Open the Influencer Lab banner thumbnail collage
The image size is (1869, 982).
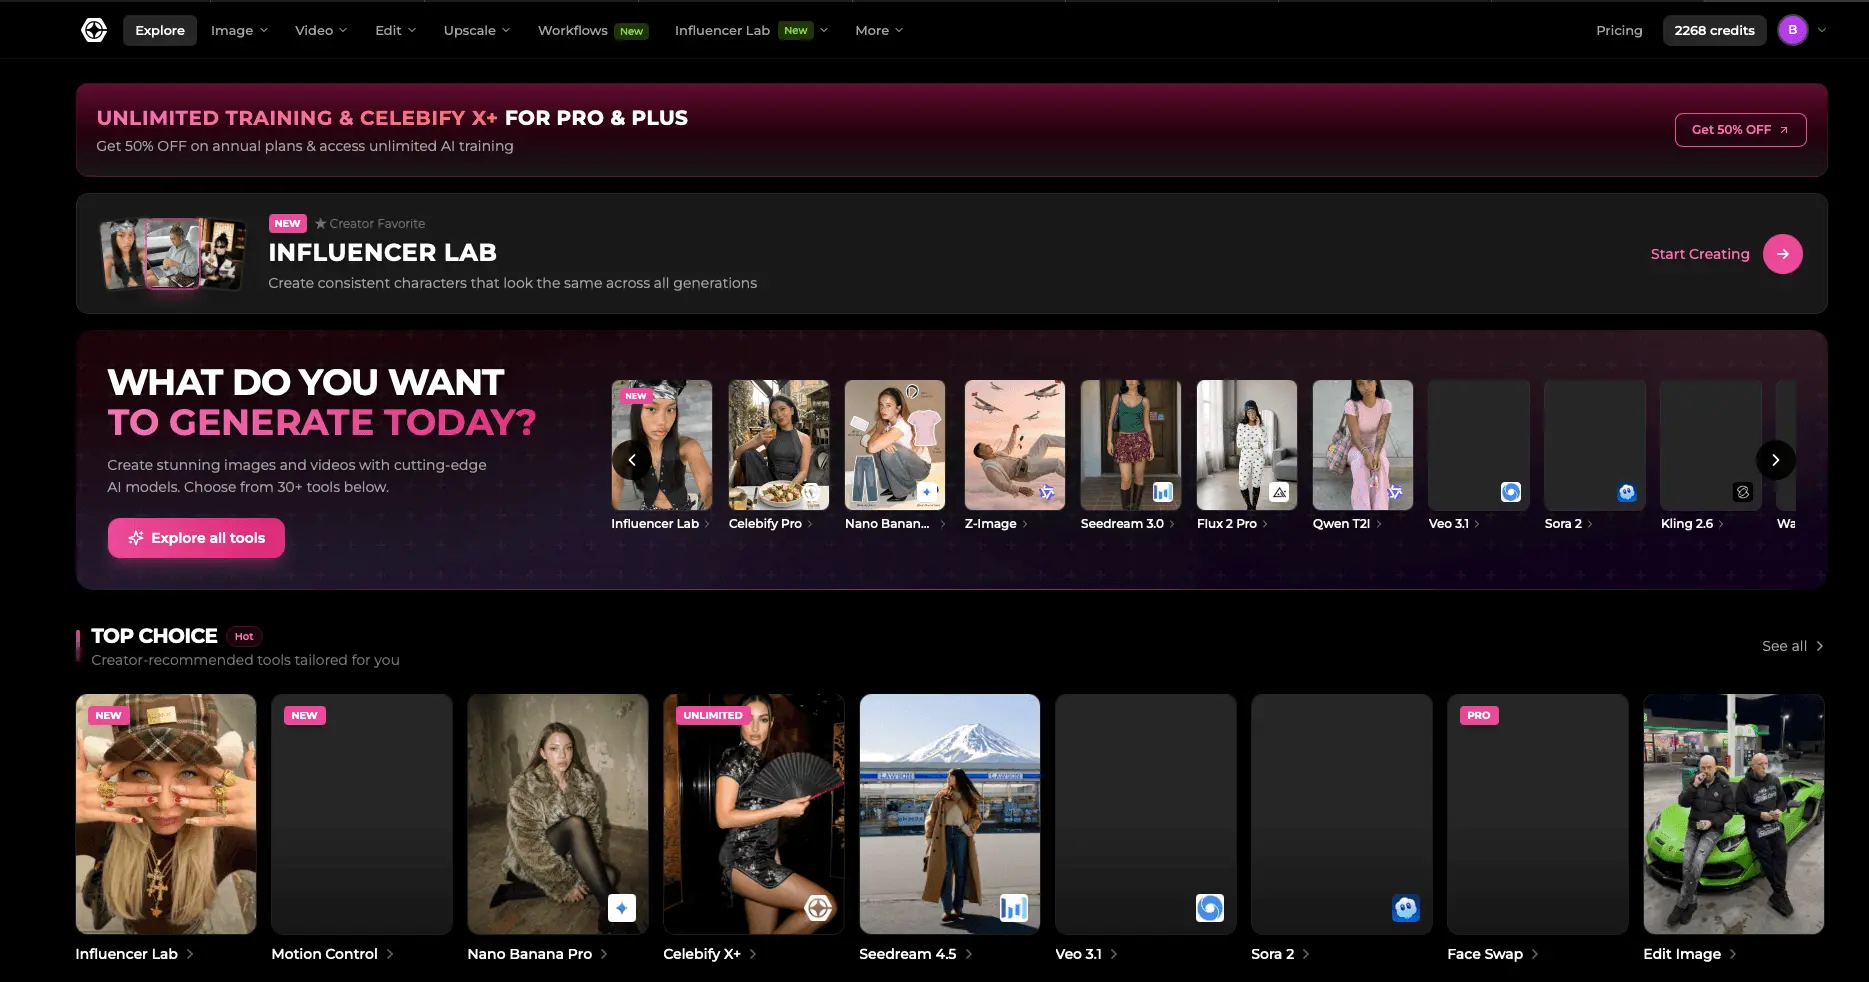(173, 254)
